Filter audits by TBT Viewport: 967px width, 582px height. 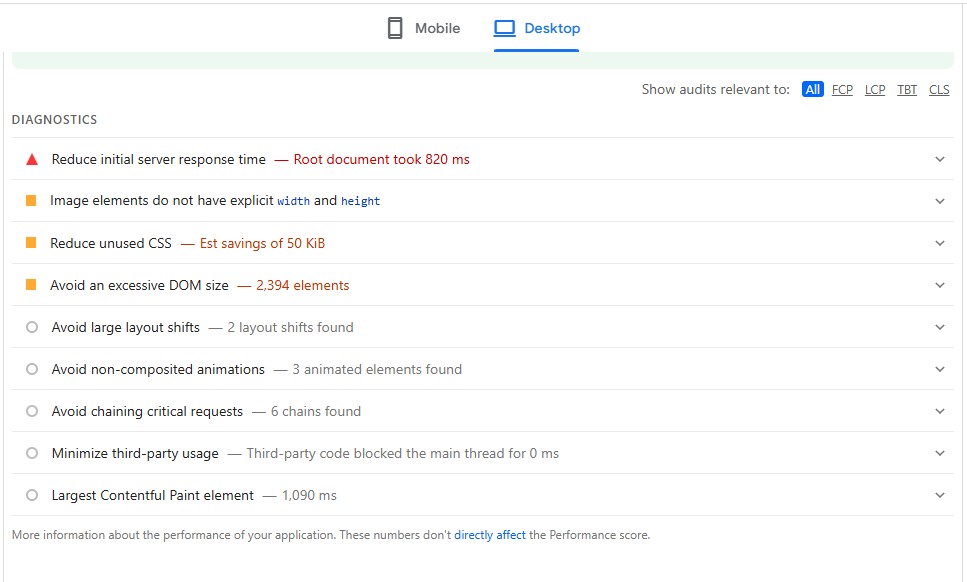[907, 90]
